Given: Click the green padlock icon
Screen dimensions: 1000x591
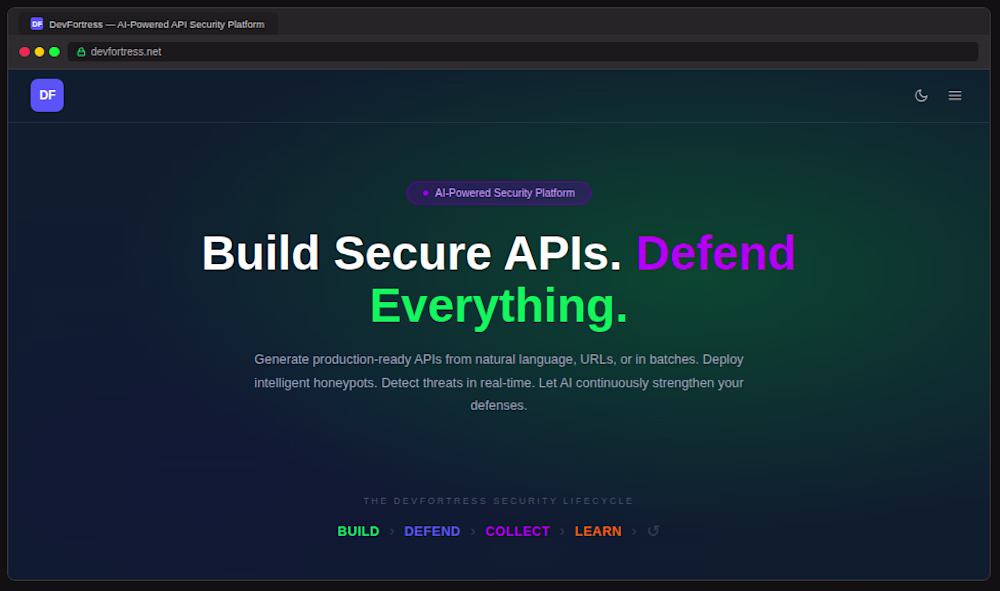Looking at the screenshot, I should point(82,52).
